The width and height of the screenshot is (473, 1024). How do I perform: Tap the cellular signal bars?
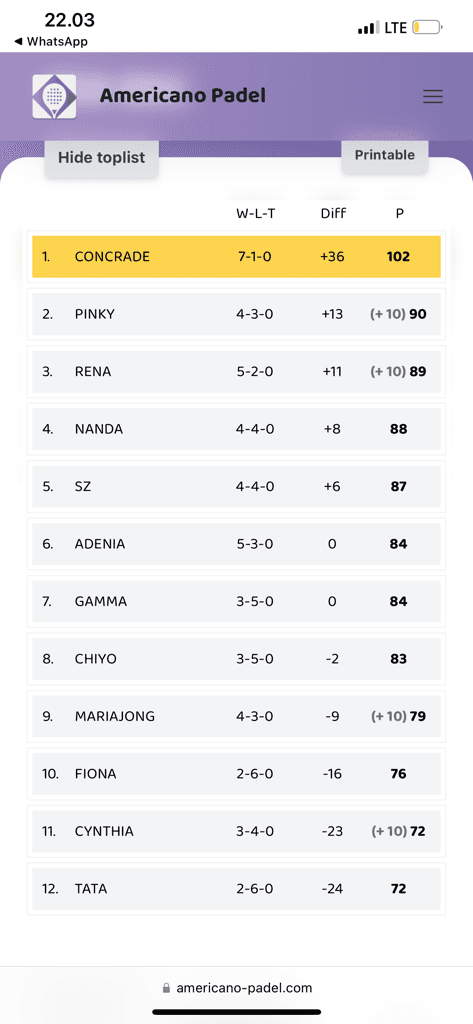(x=368, y=27)
